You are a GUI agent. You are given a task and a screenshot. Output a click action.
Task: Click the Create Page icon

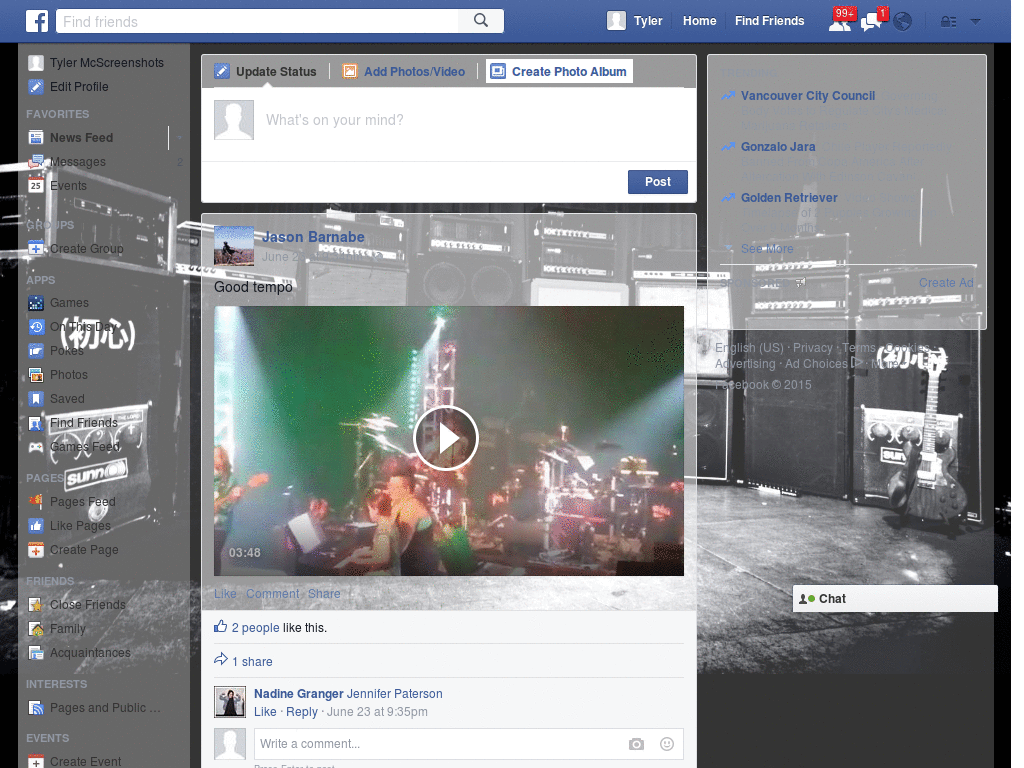(36, 550)
